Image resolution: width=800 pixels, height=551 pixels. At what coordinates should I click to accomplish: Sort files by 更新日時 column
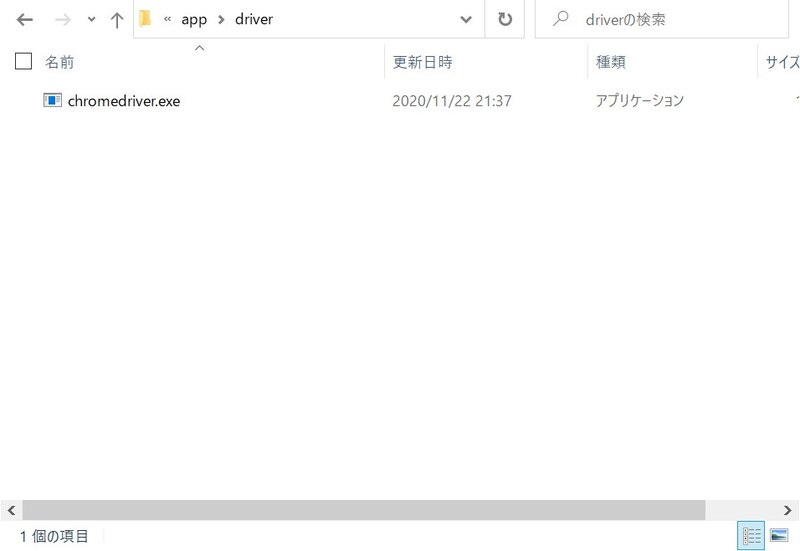coord(422,62)
